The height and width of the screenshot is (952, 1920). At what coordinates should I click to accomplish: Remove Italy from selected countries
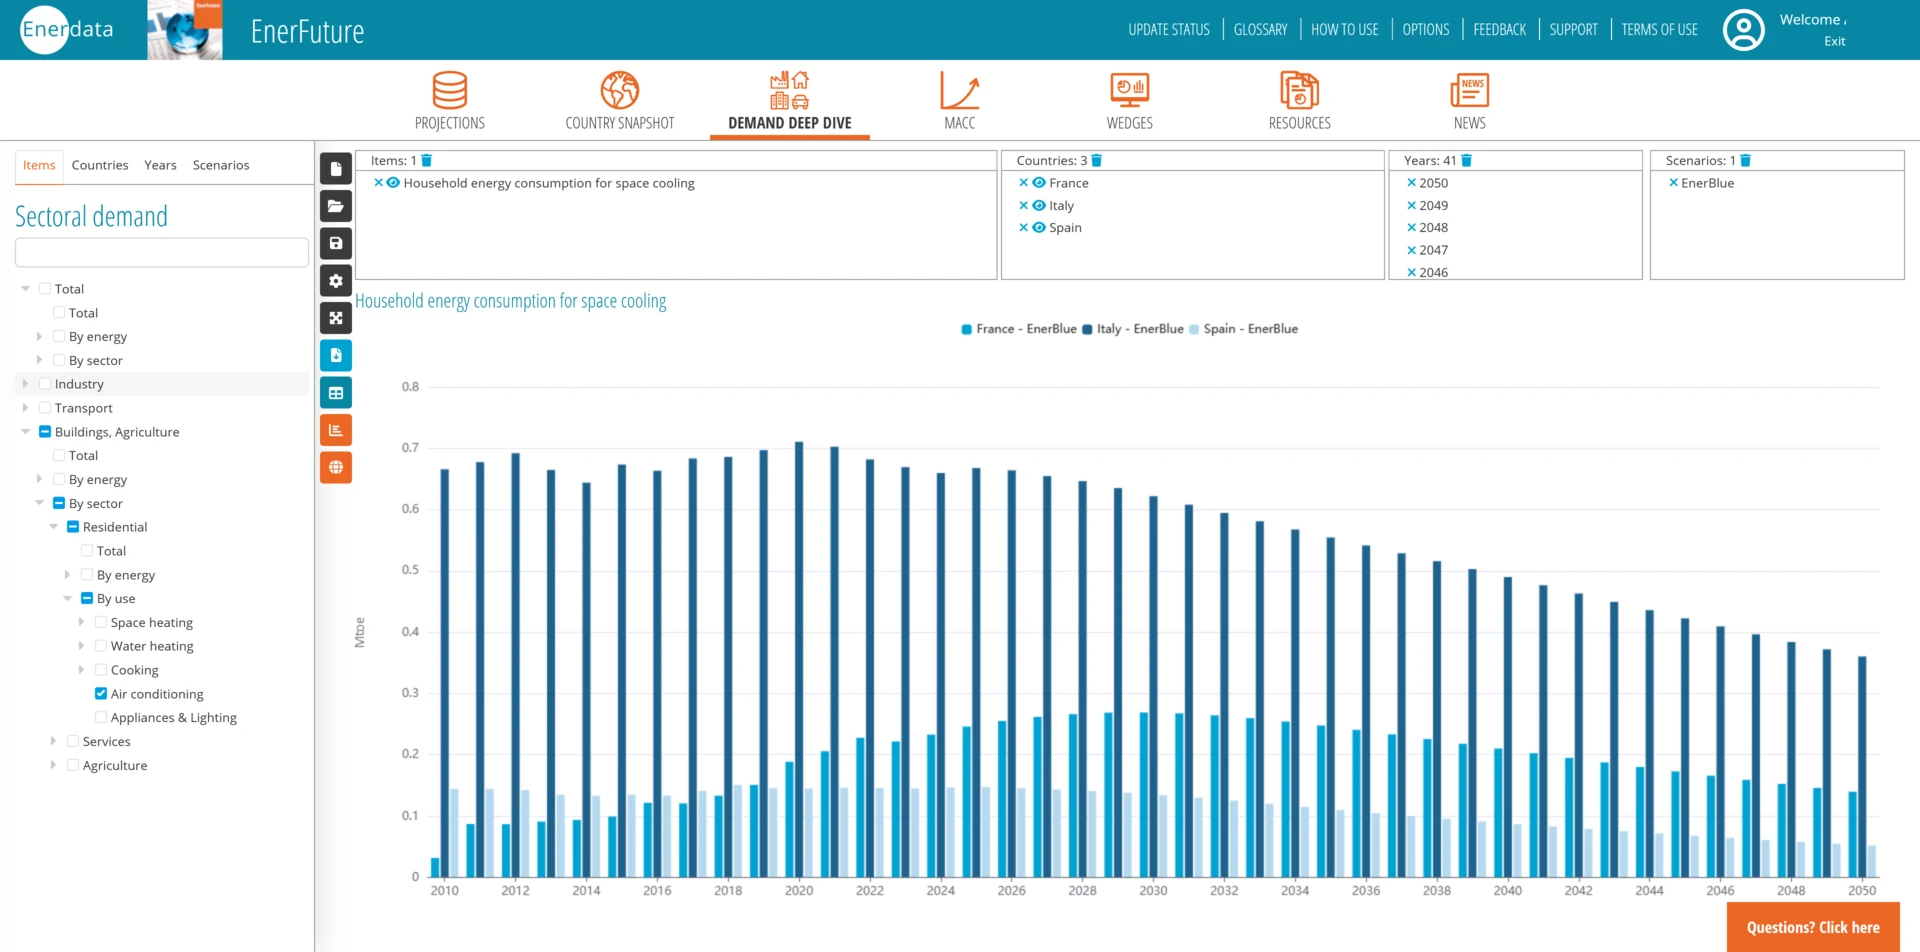[1023, 205]
